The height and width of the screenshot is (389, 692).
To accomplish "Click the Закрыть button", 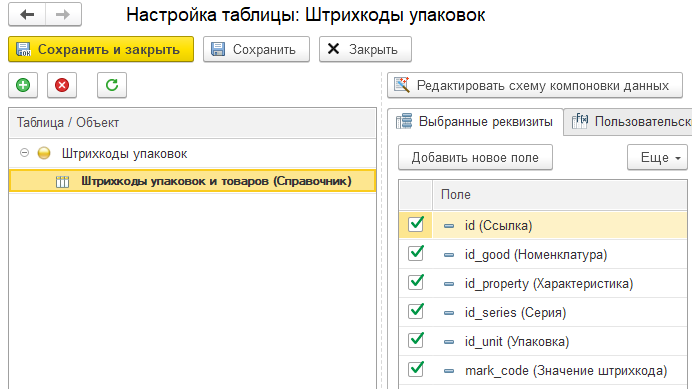I will click(365, 49).
